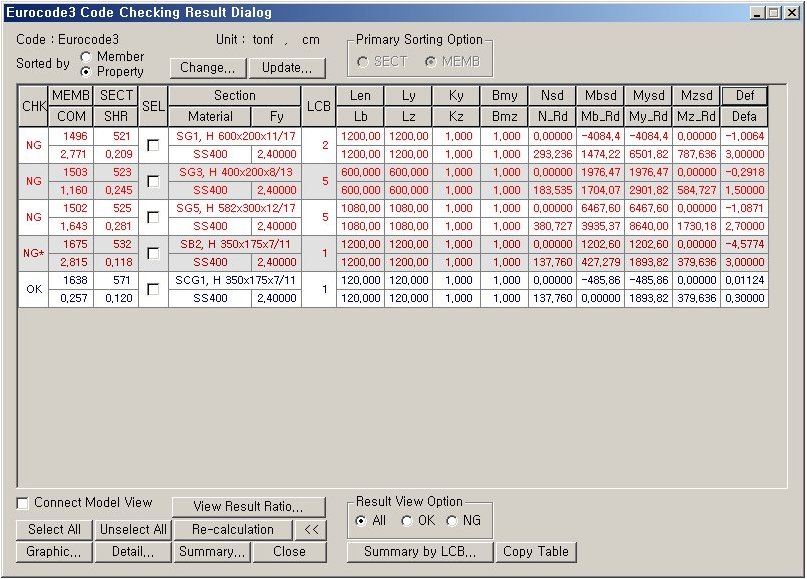Click the SHR column header

(116, 117)
